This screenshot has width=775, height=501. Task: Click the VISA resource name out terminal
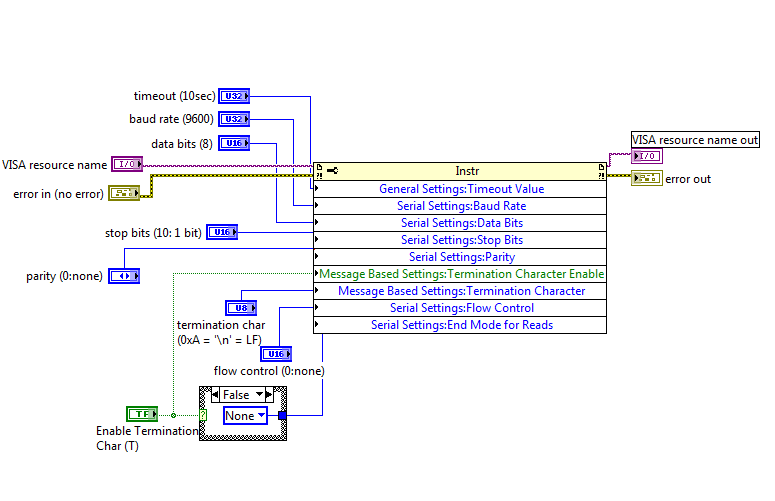(646, 156)
